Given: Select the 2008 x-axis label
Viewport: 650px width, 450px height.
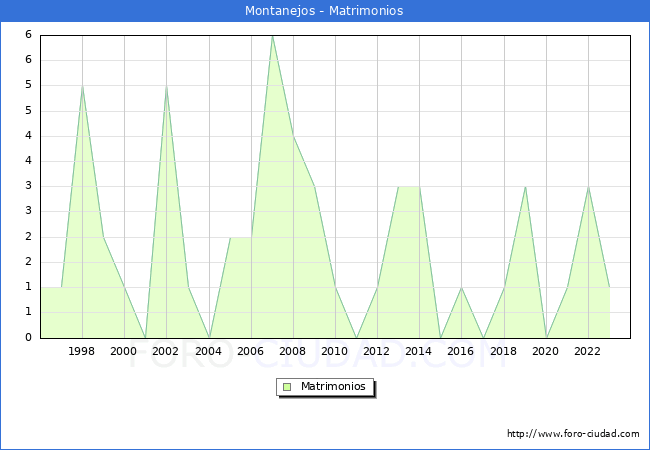Looking at the screenshot, I should tap(292, 351).
